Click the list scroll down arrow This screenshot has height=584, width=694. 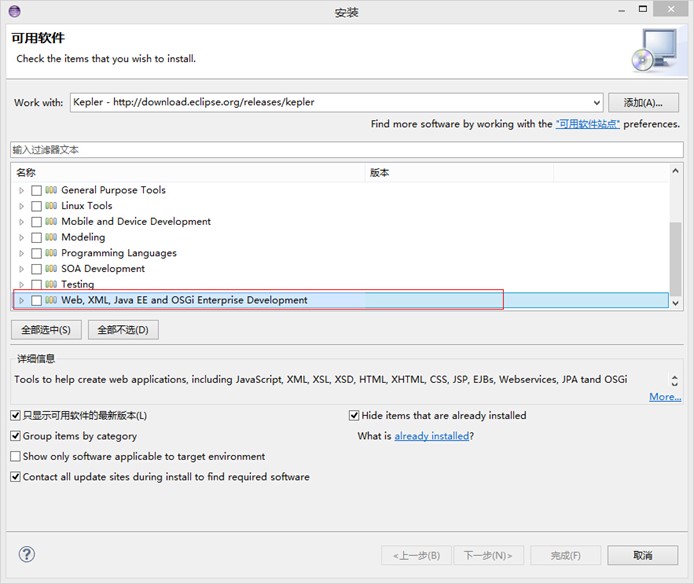click(x=675, y=303)
